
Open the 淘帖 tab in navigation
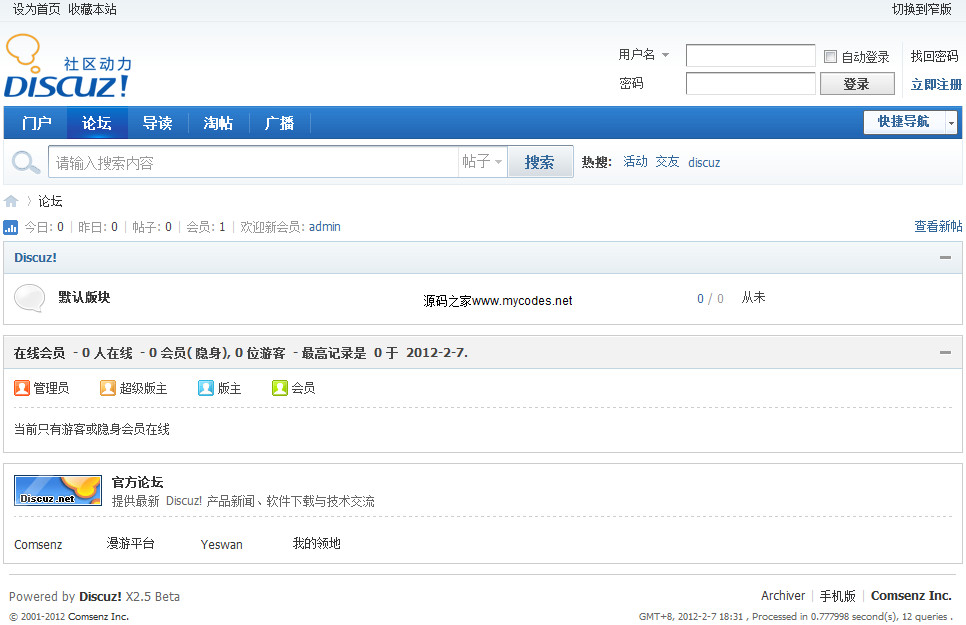(218, 123)
